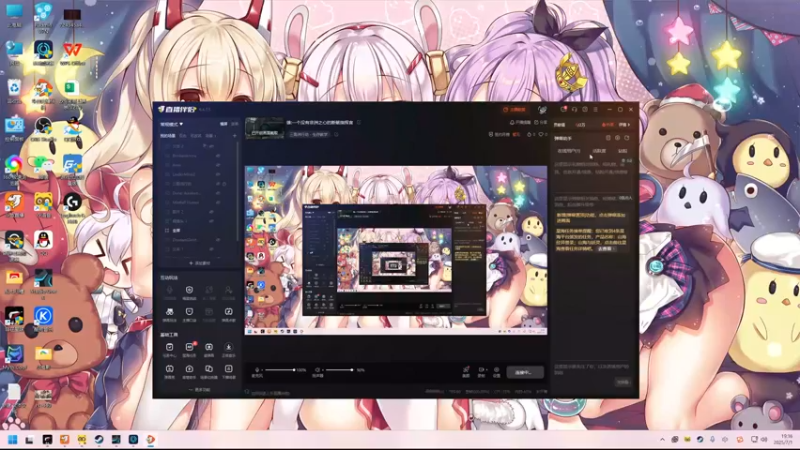Select the 在线用户 tab

click(x=568, y=151)
